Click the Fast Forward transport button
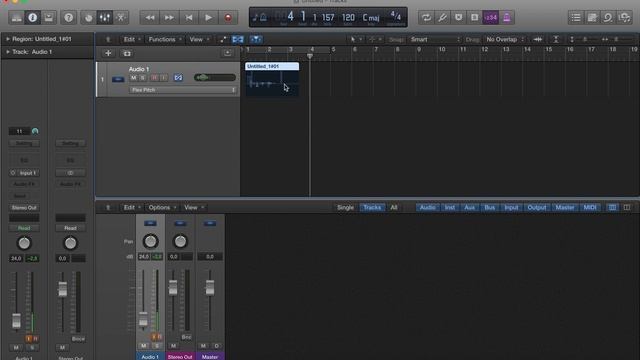 [169, 18]
